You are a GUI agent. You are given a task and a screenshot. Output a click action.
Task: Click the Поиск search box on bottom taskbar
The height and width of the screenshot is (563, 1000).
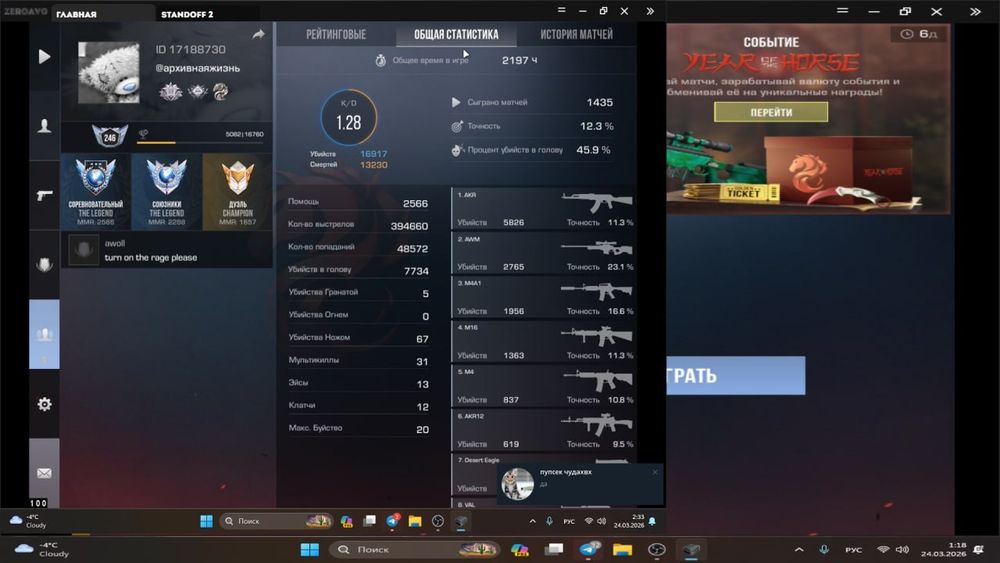413,550
